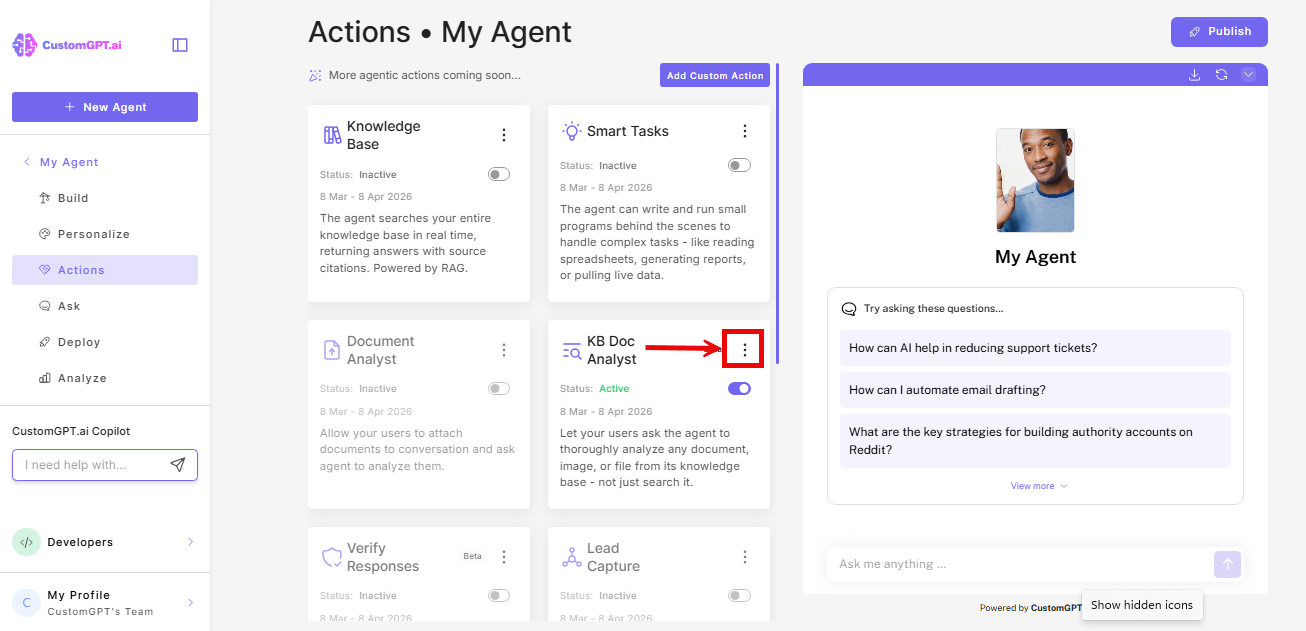This screenshot has height=631, width=1306.
Task: Download the chat using download icon
Action: [x=1194, y=75]
